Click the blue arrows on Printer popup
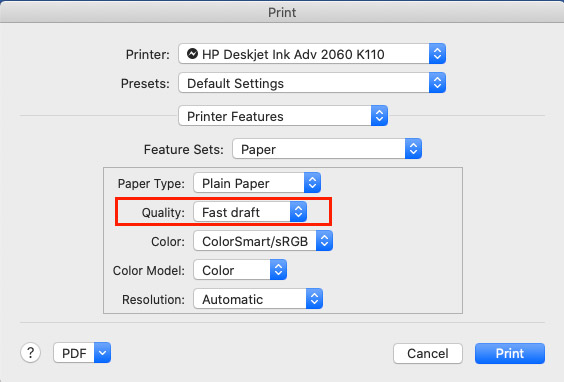 437,54
